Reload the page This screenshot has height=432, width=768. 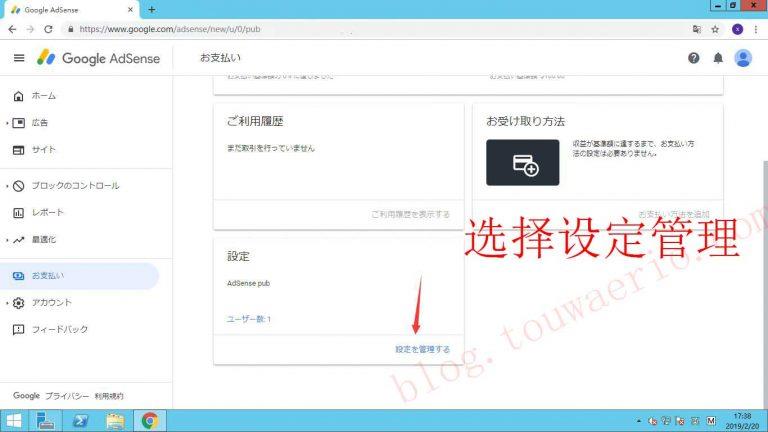pos(48,29)
